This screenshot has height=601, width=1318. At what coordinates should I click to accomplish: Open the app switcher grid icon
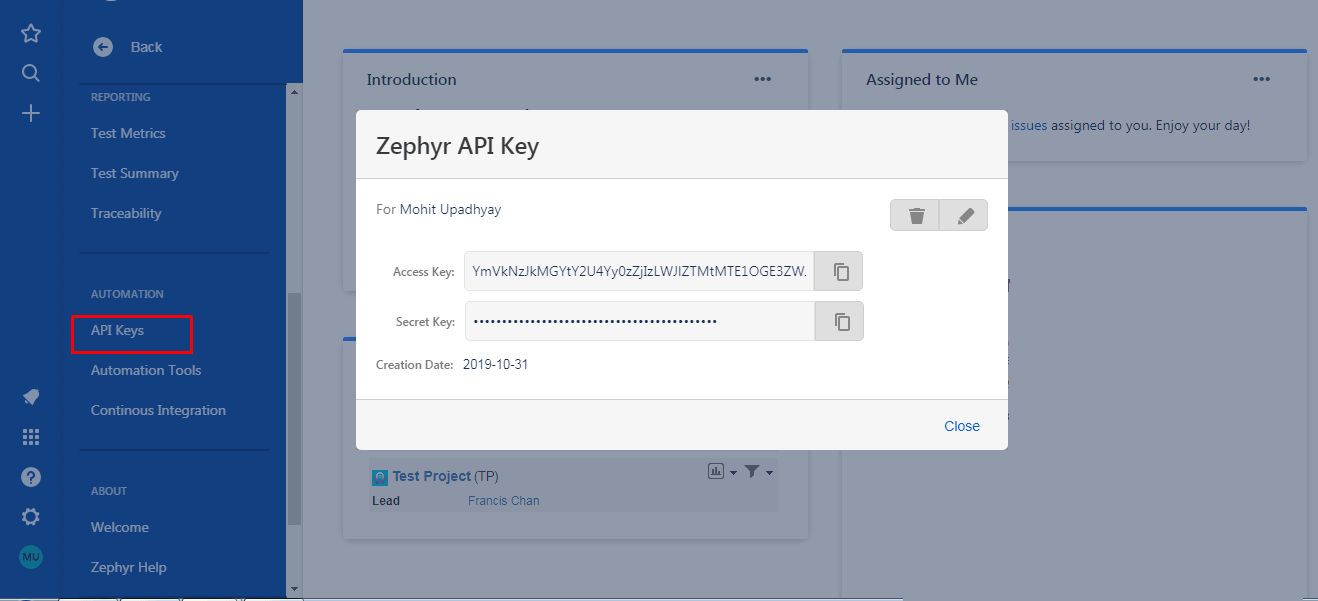(30, 437)
